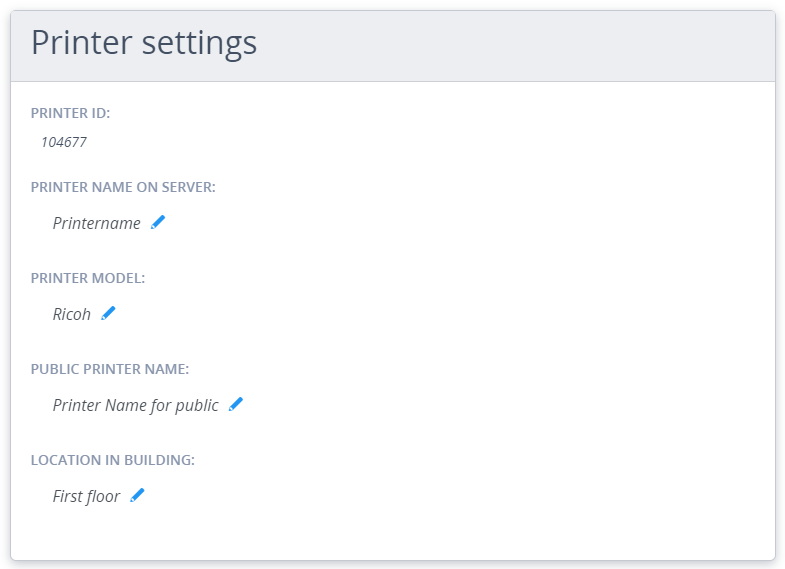Click the LOCATION IN BUILDING label

113,460
